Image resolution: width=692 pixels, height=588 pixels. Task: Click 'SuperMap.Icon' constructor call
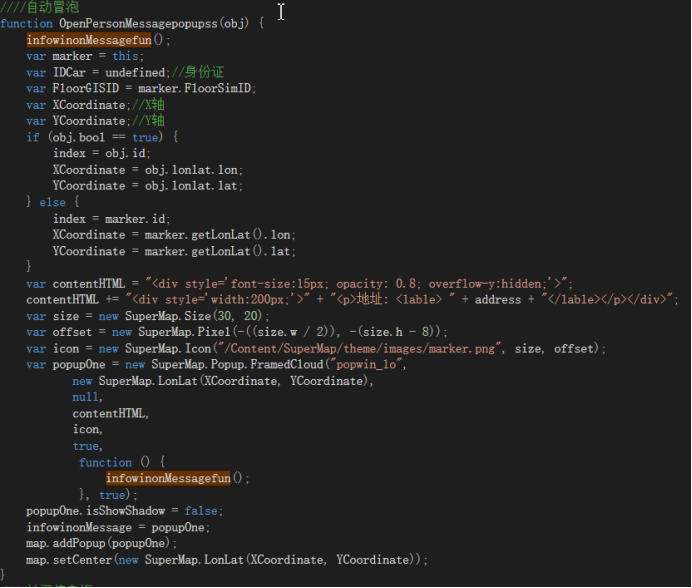(x=168, y=349)
